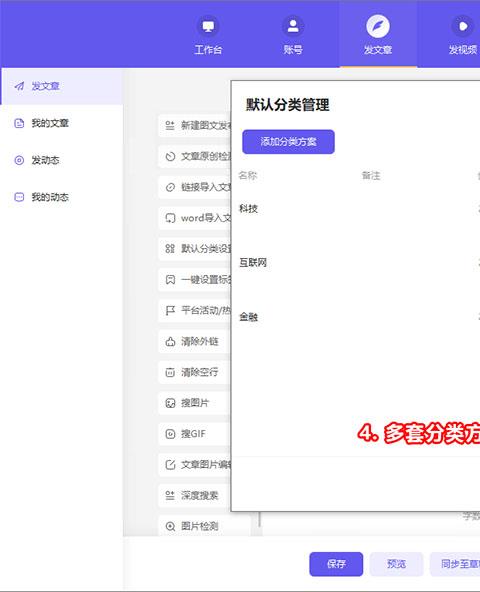Click the 搜GIF tool entry
Screen dimensions: 480x592
coord(194,434)
